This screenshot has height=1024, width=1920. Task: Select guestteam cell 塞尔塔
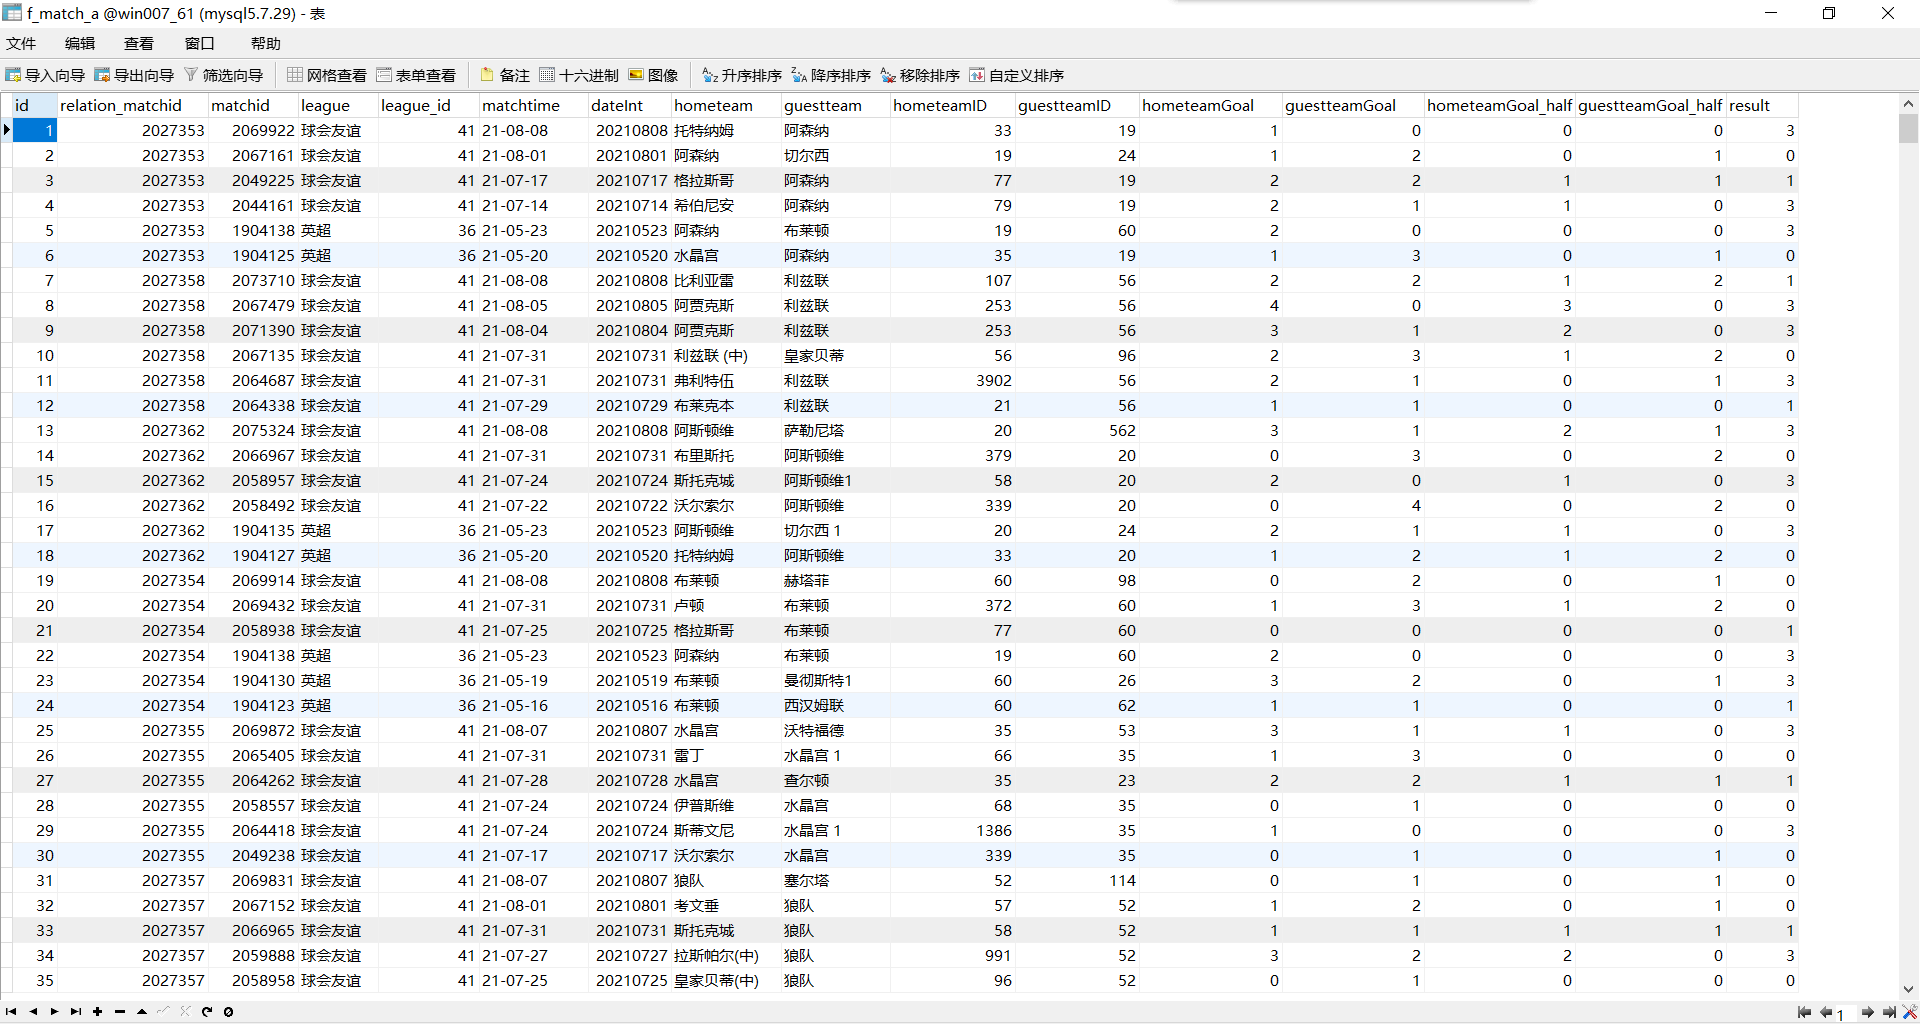click(836, 880)
